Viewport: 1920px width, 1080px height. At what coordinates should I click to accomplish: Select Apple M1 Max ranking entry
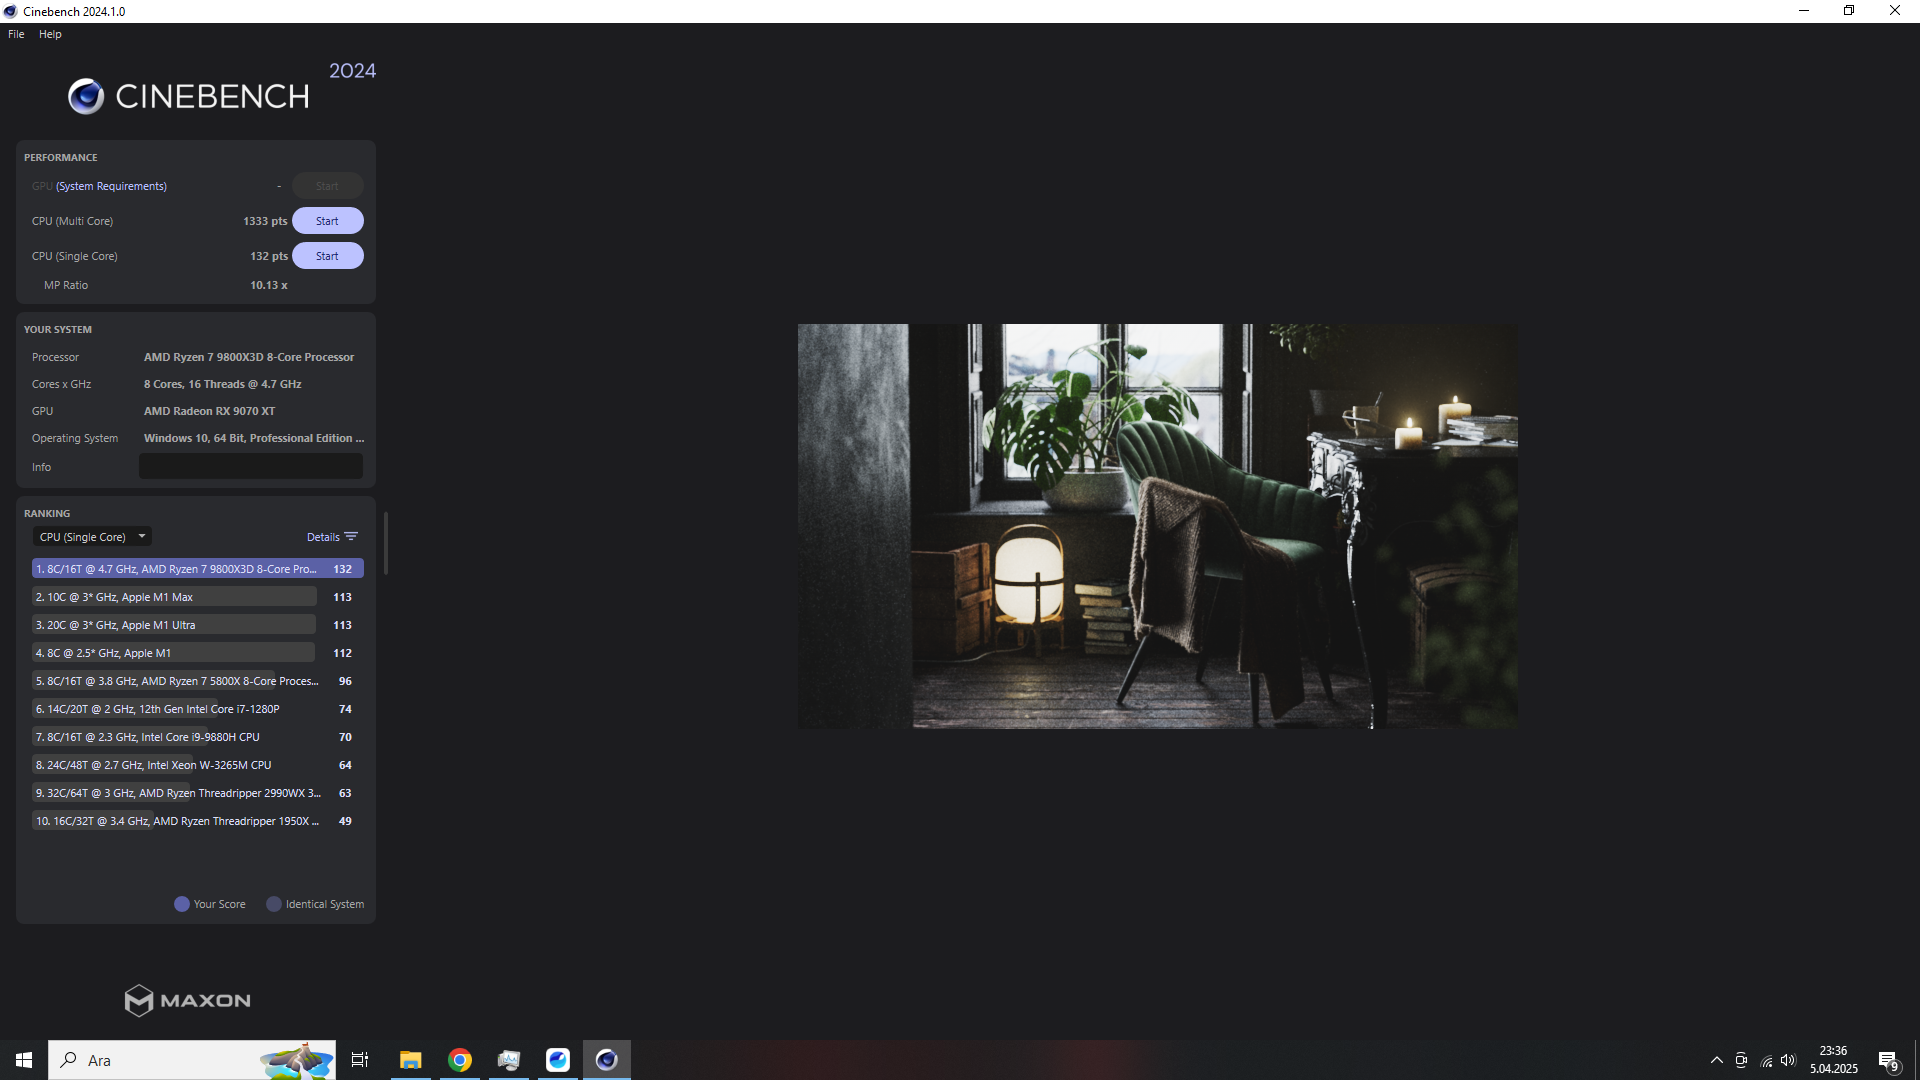point(175,597)
